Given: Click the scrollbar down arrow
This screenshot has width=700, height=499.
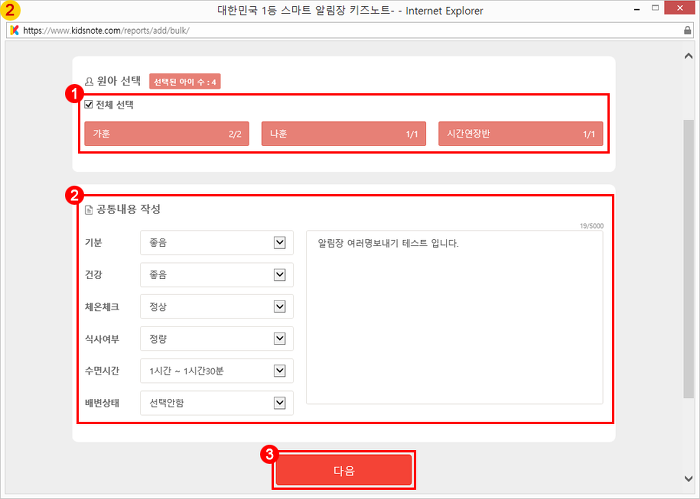Looking at the screenshot, I should (688, 478).
